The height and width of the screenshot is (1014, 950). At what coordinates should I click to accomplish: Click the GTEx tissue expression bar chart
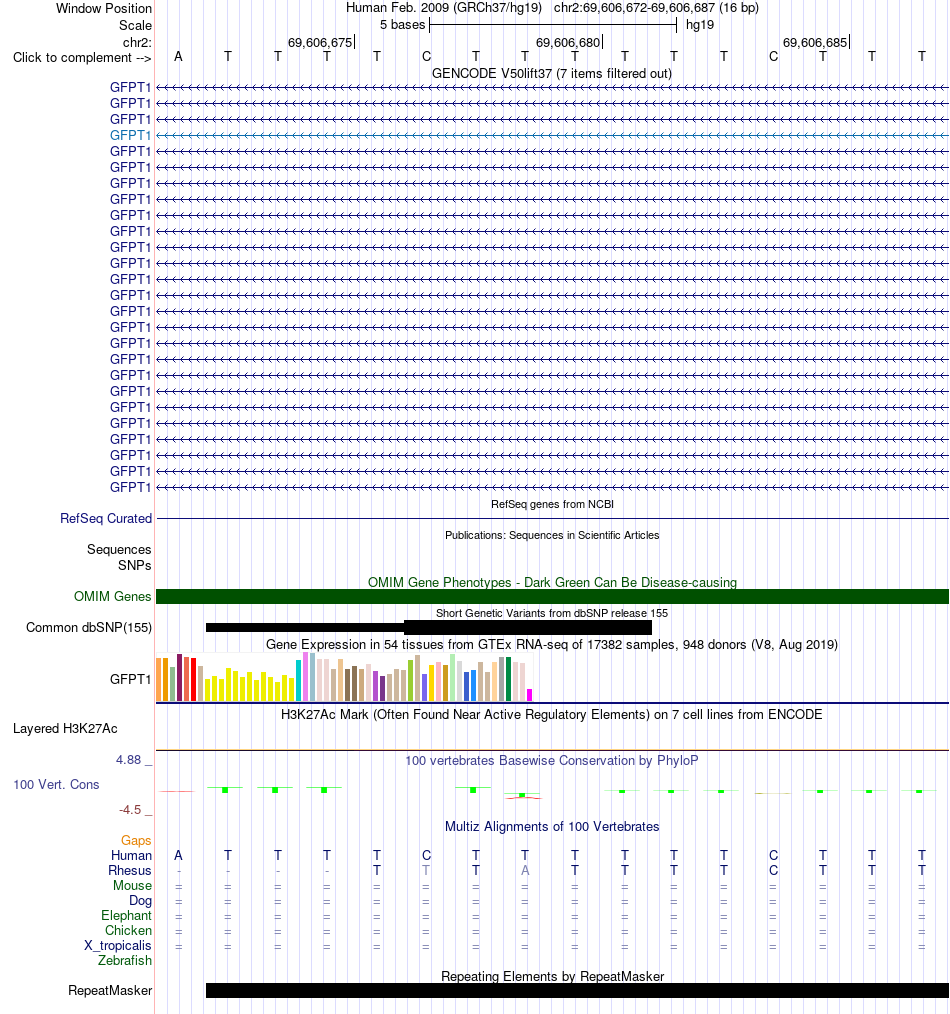pos(344,677)
